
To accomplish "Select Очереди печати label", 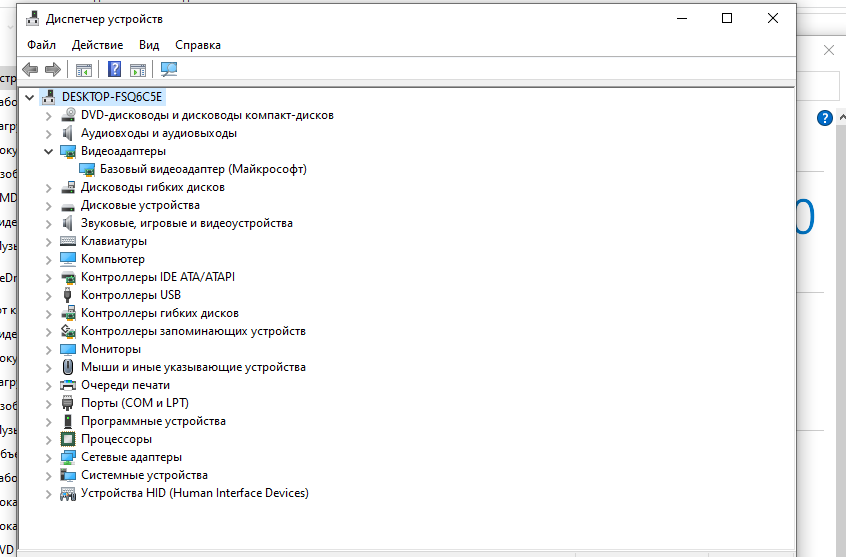I will point(125,385).
